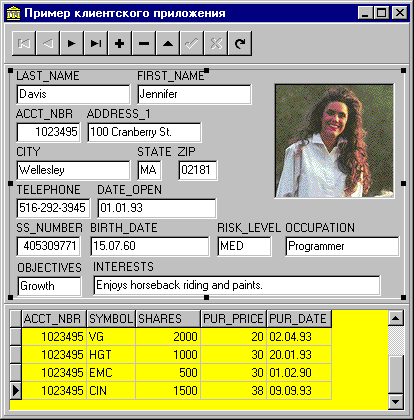Image resolution: width=414 pixels, height=420 pixels.
Task: Select row indicator for EMC row
Action: [x=16, y=373]
